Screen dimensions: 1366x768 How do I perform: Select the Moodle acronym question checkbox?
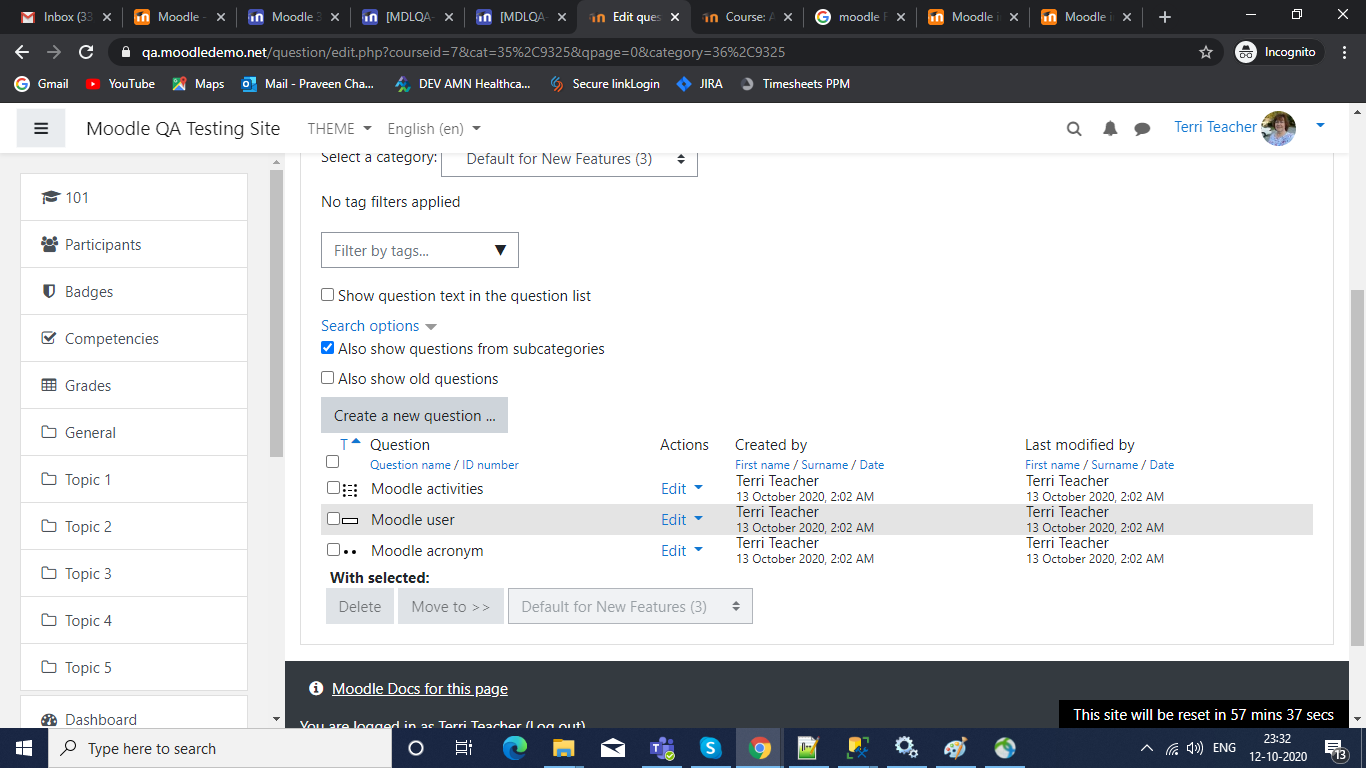coord(333,550)
